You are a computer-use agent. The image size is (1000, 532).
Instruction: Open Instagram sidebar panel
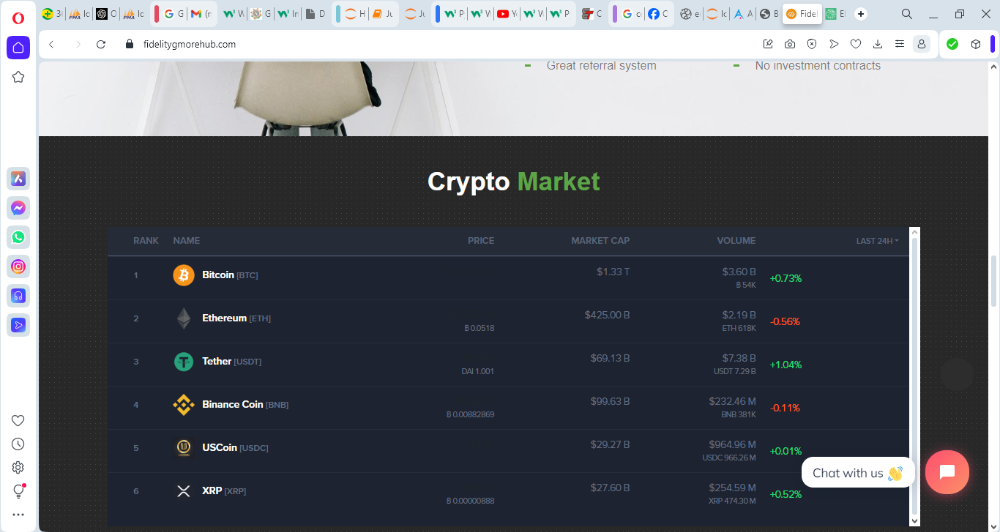pyautogui.click(x=18, y=266)
